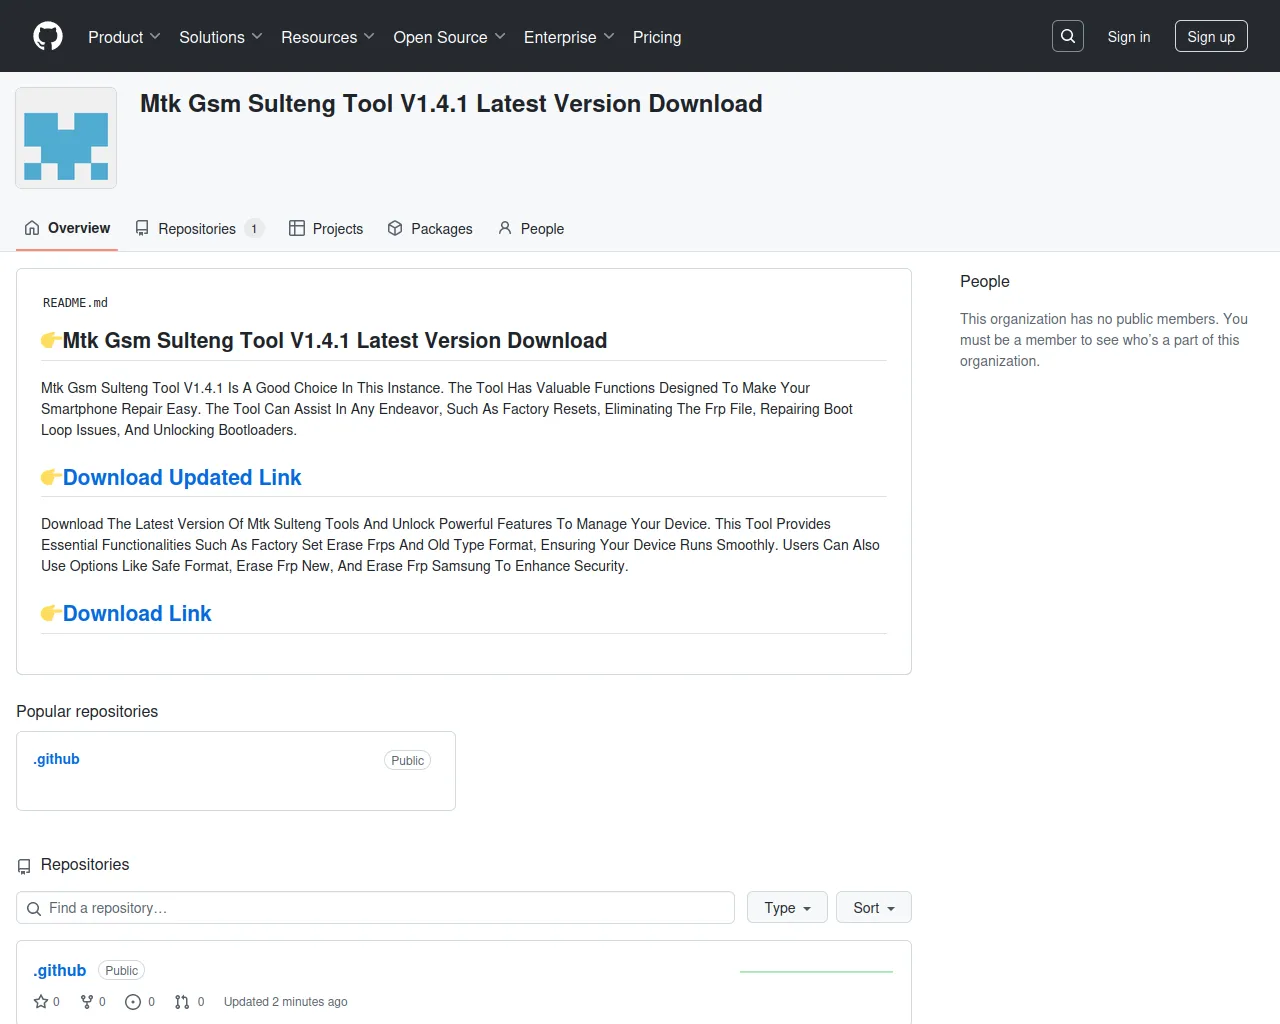Open the Type filter dropdown
The width and height of the screenshot is (1280, 1024).
[786, 907]
